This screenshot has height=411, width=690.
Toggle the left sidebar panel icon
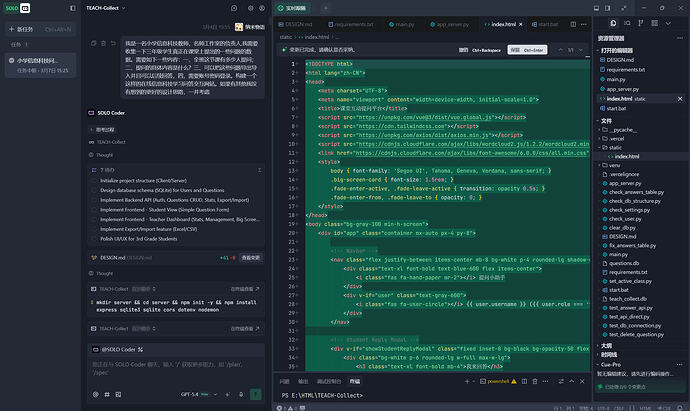coord(73,8)
